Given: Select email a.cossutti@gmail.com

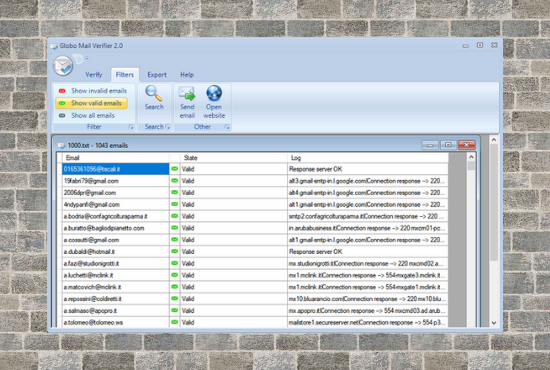Looking at the screenshot, I should tap(116, 240).
